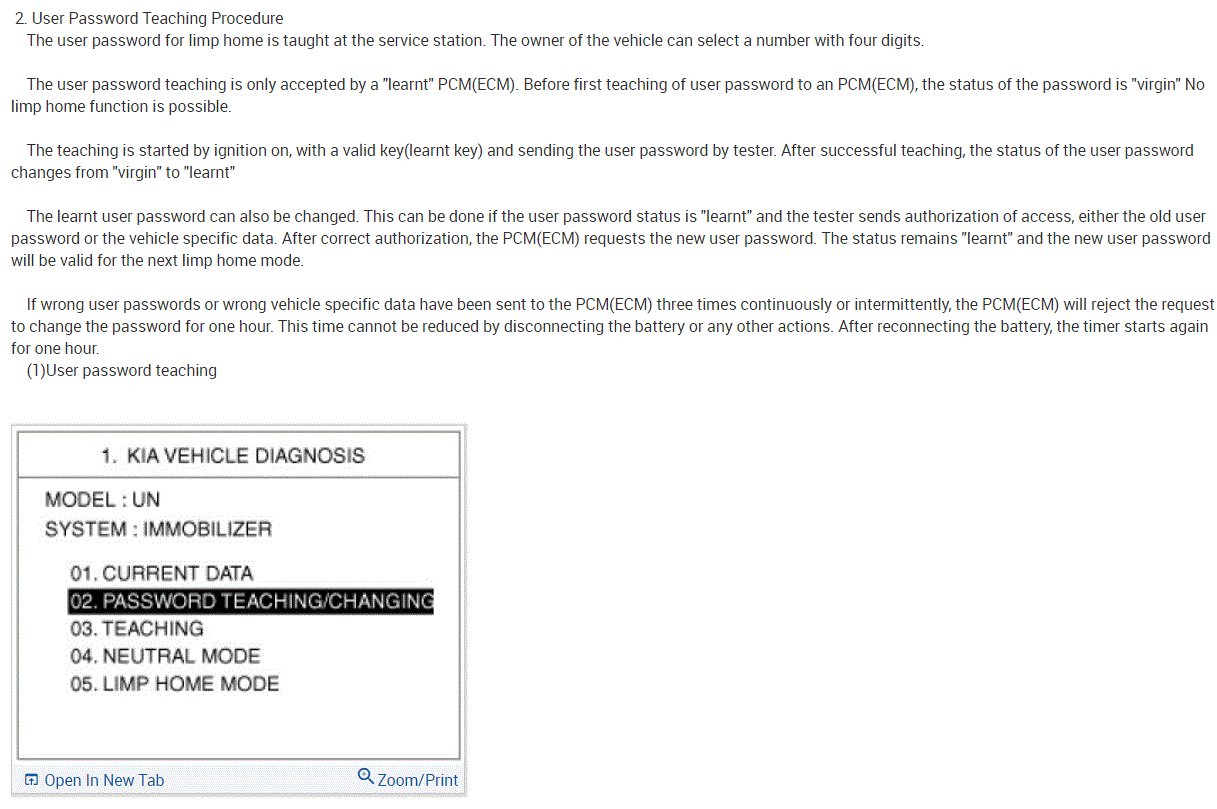
Task: Click the empty area of the diagnostic screen image
Action: 239,728
